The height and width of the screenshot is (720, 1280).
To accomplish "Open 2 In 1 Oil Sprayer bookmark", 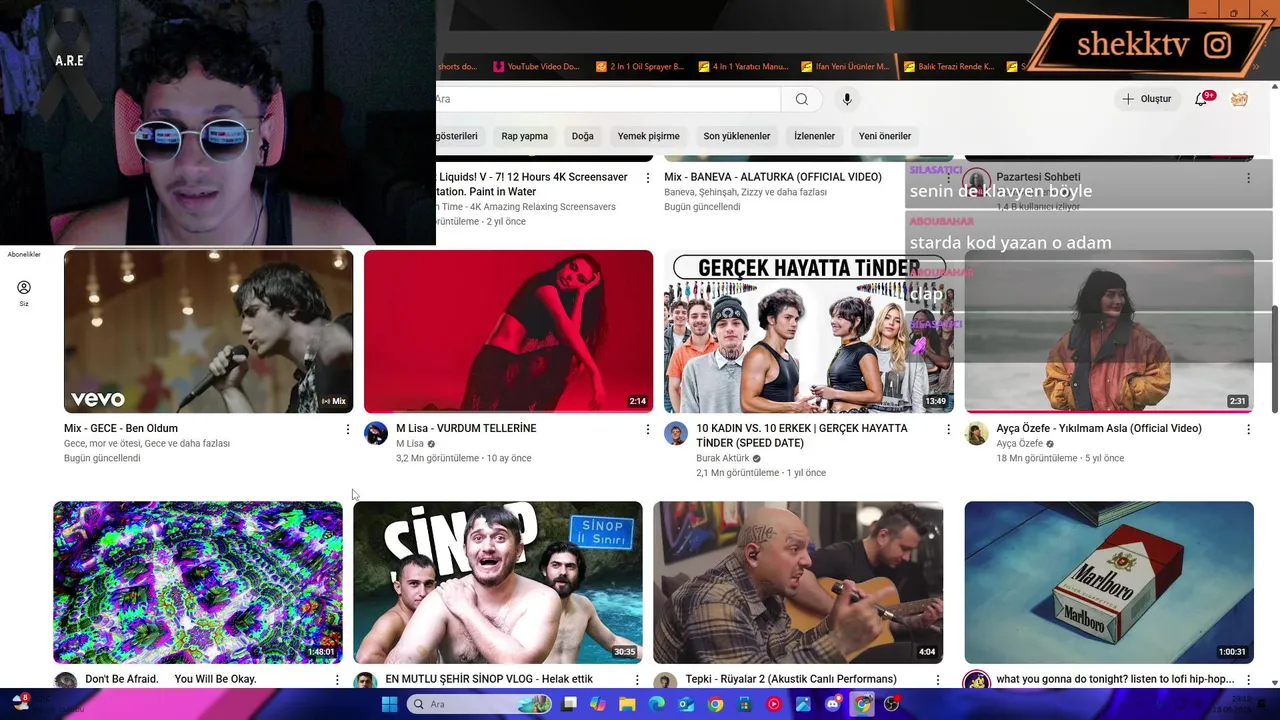I will click(x=640, y=67).
